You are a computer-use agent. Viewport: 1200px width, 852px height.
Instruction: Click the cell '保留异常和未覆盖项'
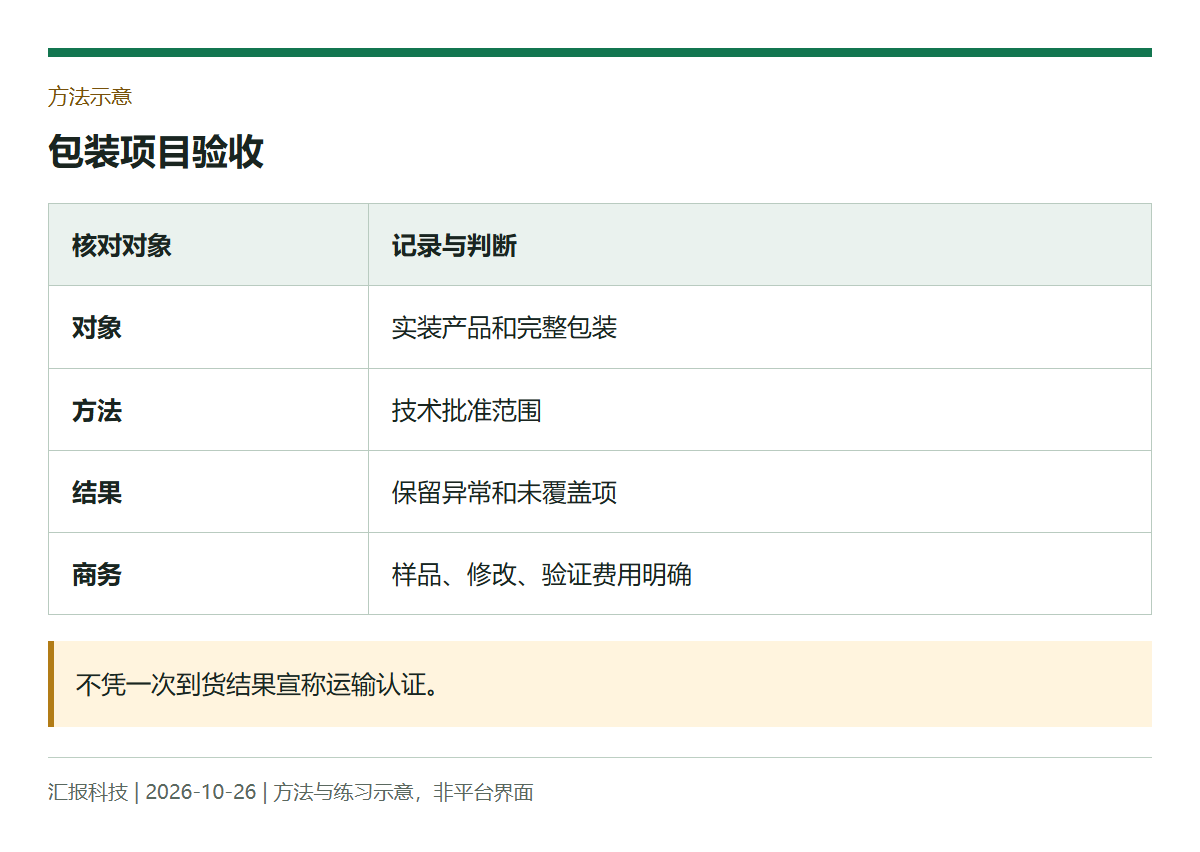760,492
